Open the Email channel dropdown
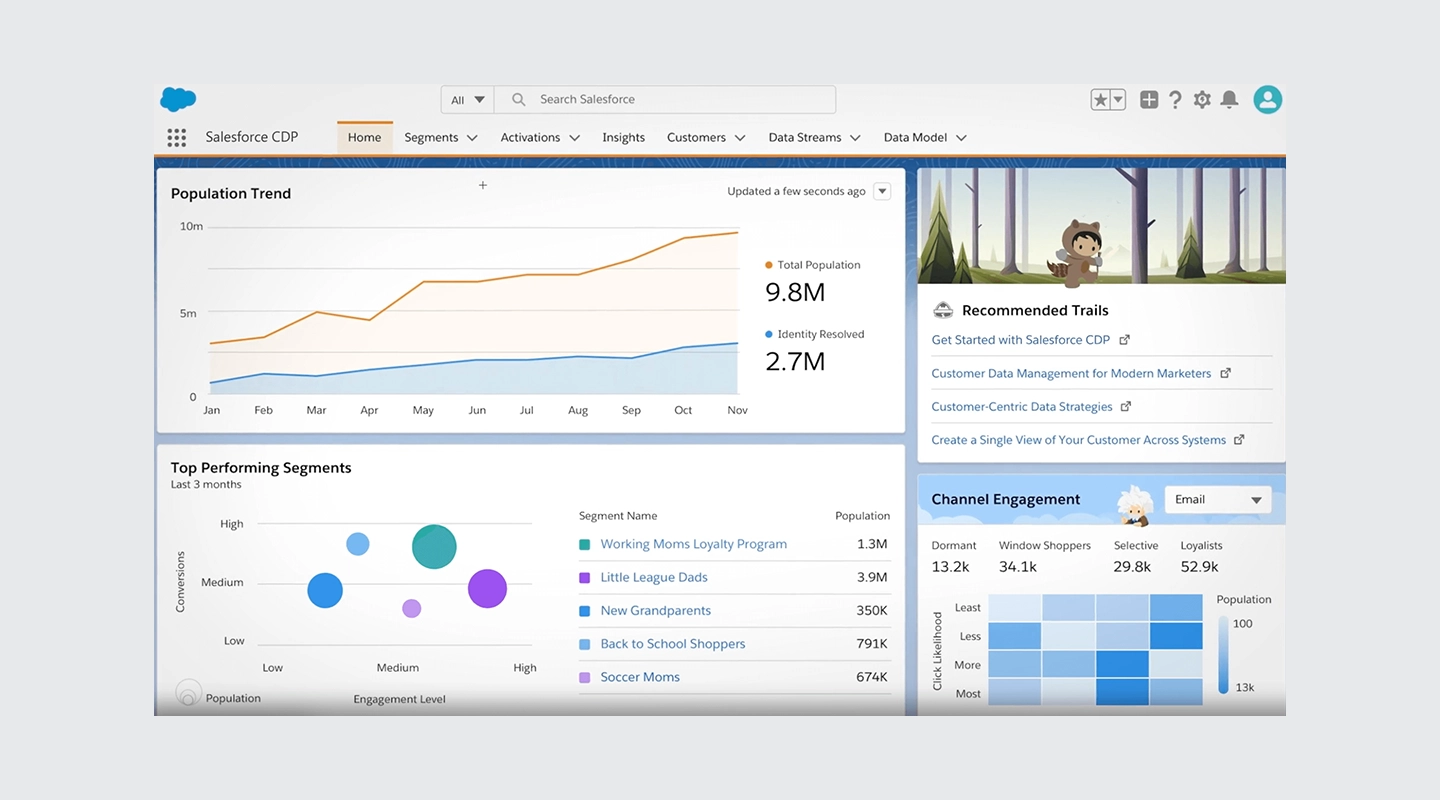Viewport: 1440px width, 800px height. coord(1217,500)
